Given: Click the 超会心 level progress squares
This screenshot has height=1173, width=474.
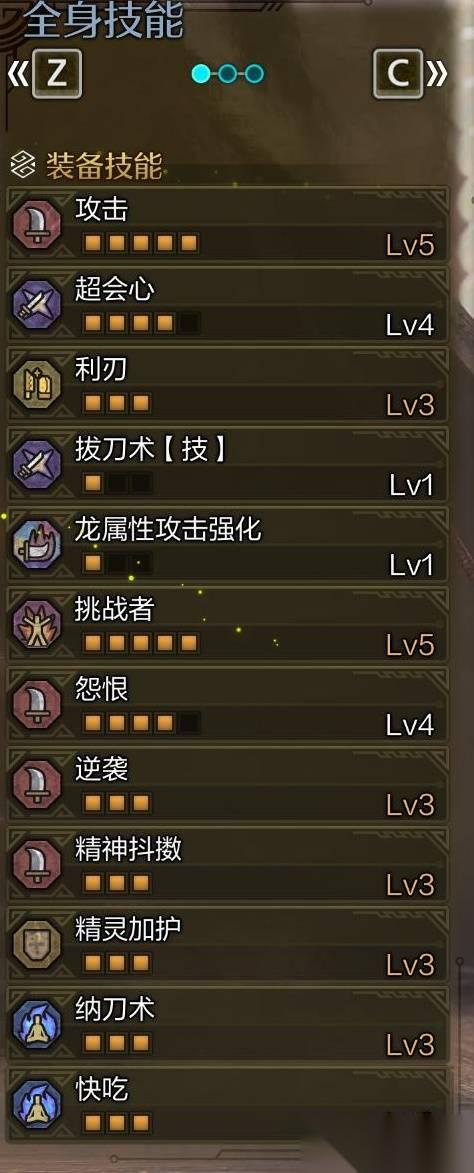Looking at the screenshot, I should (141, 323).
